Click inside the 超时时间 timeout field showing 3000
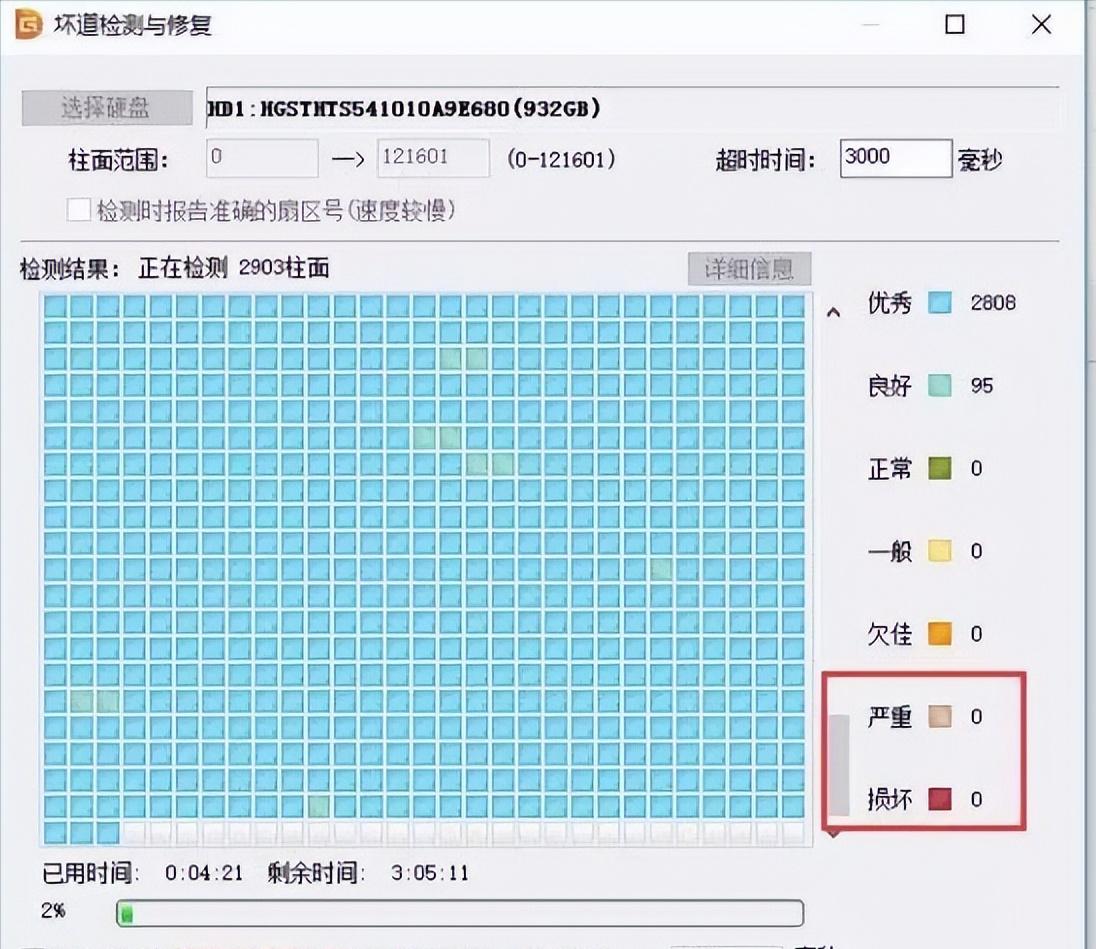 tap(895, 158)
